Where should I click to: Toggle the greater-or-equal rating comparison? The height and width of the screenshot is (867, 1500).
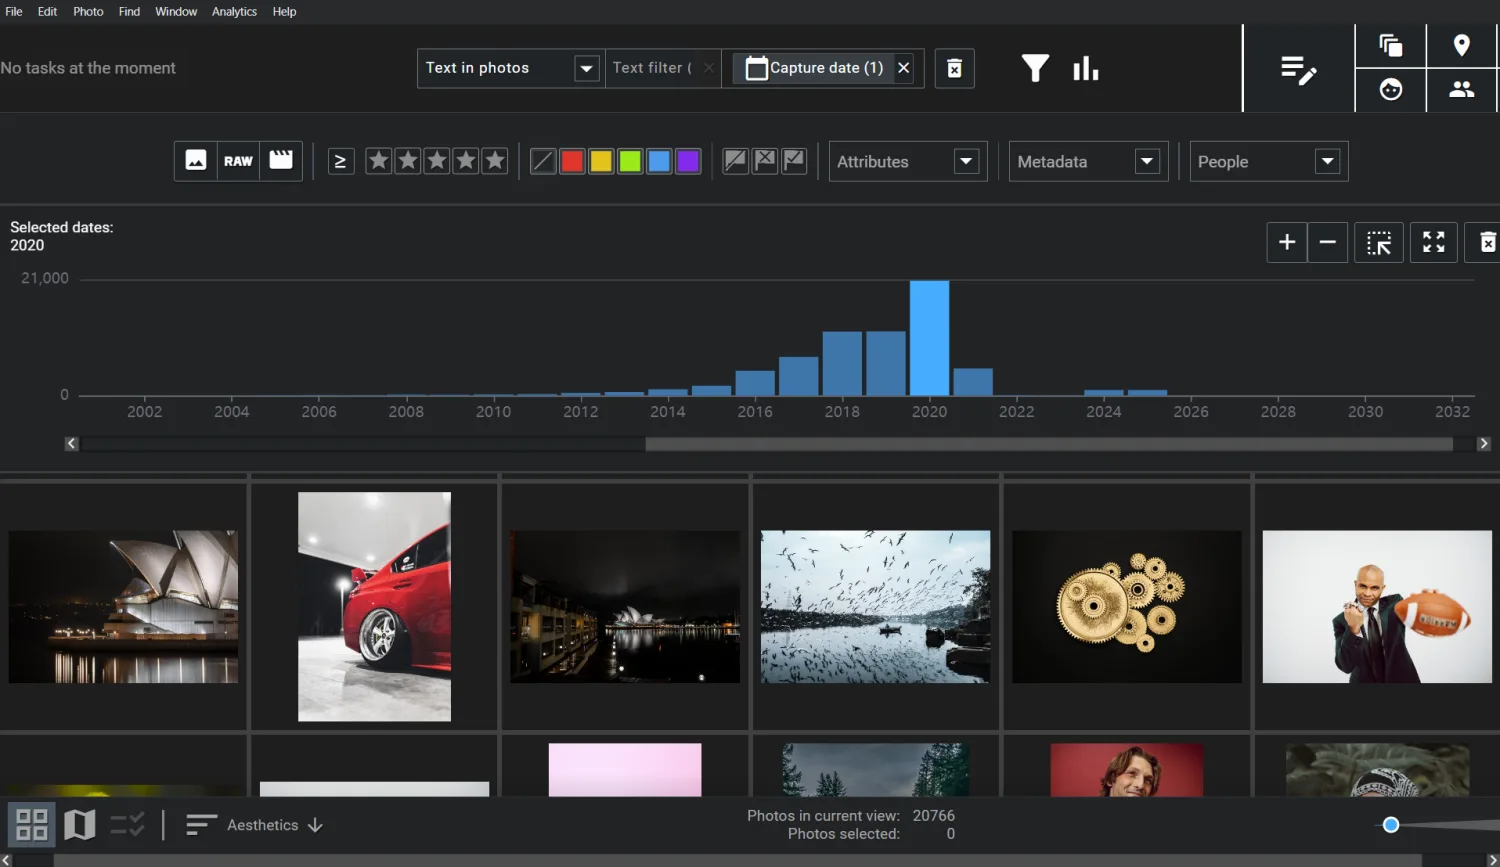(340, 161)
